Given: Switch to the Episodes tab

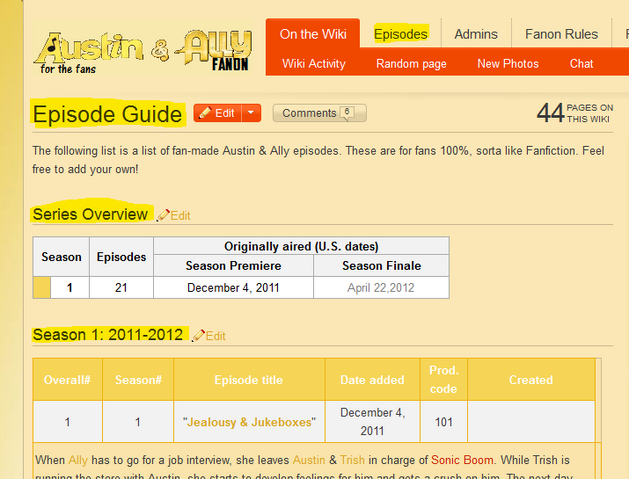Looking at the screenshot, I should [x=400, y=34].
